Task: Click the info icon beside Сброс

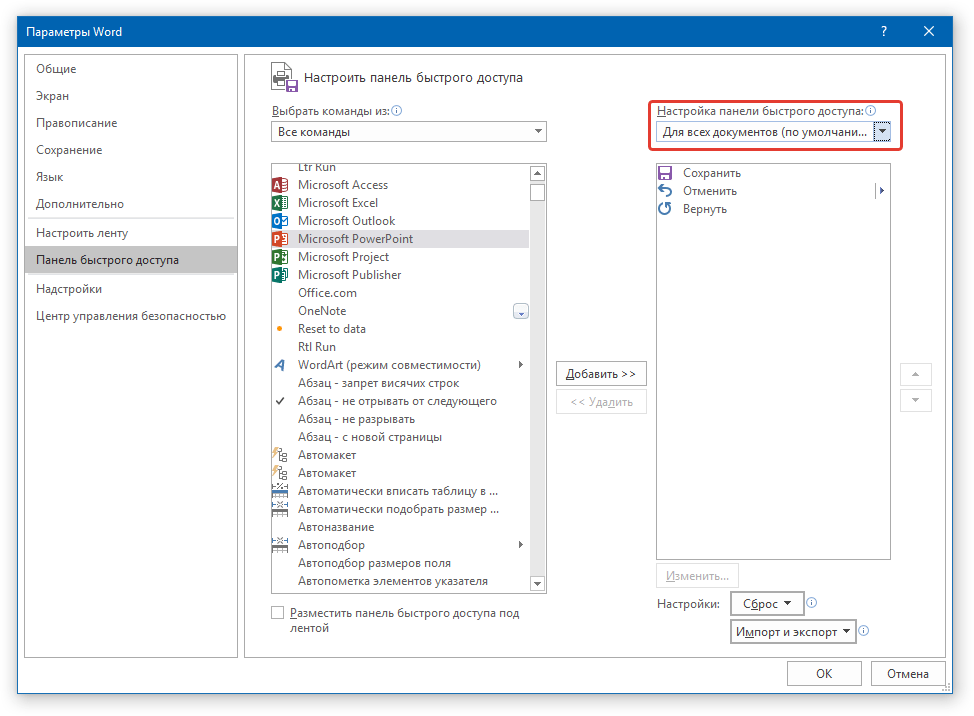Action: point(812,602)
